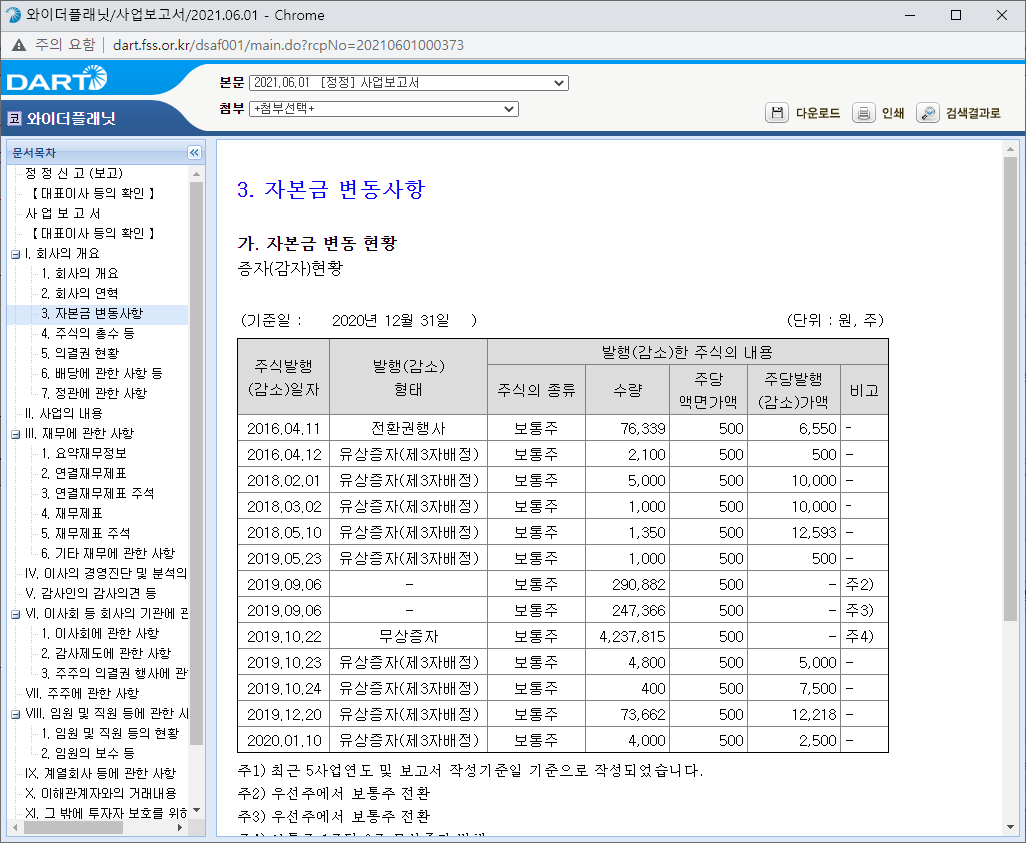The height and width of the screenshot is (843, 1026).
Task: Click the 와이더플래닛 company name
Action: pos(71,118)
